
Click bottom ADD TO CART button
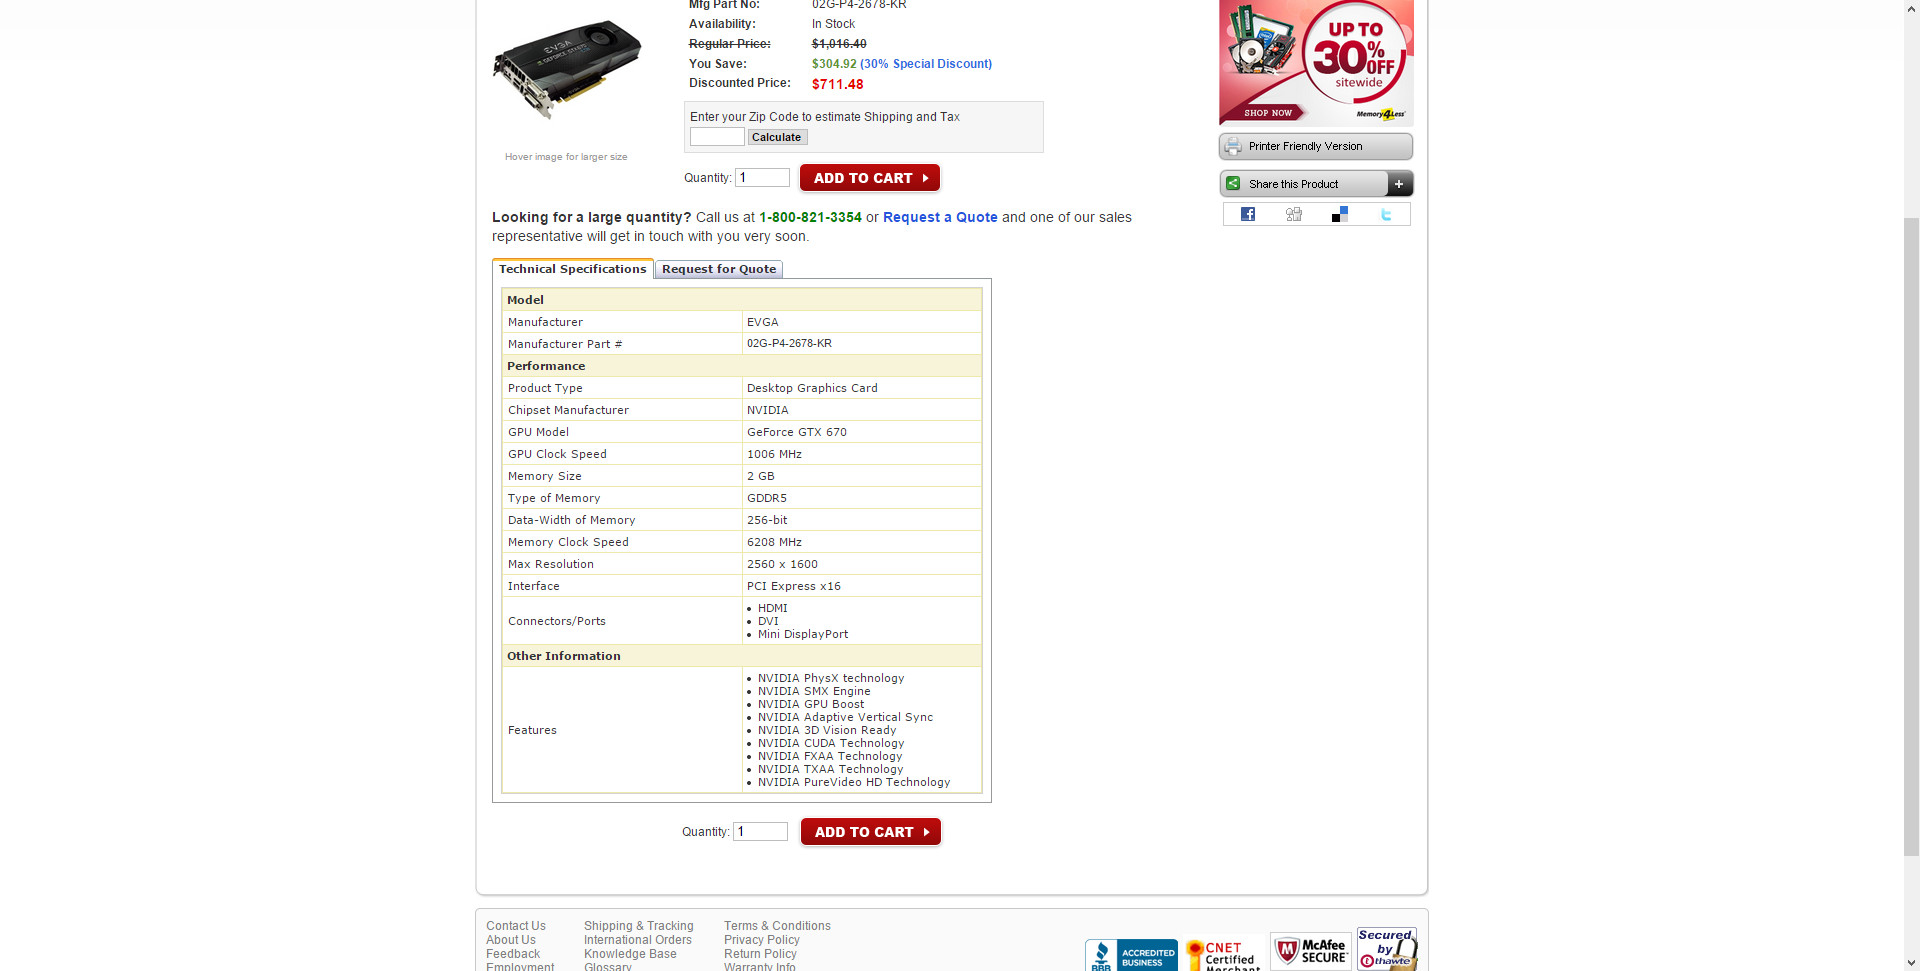click(871, 832)
